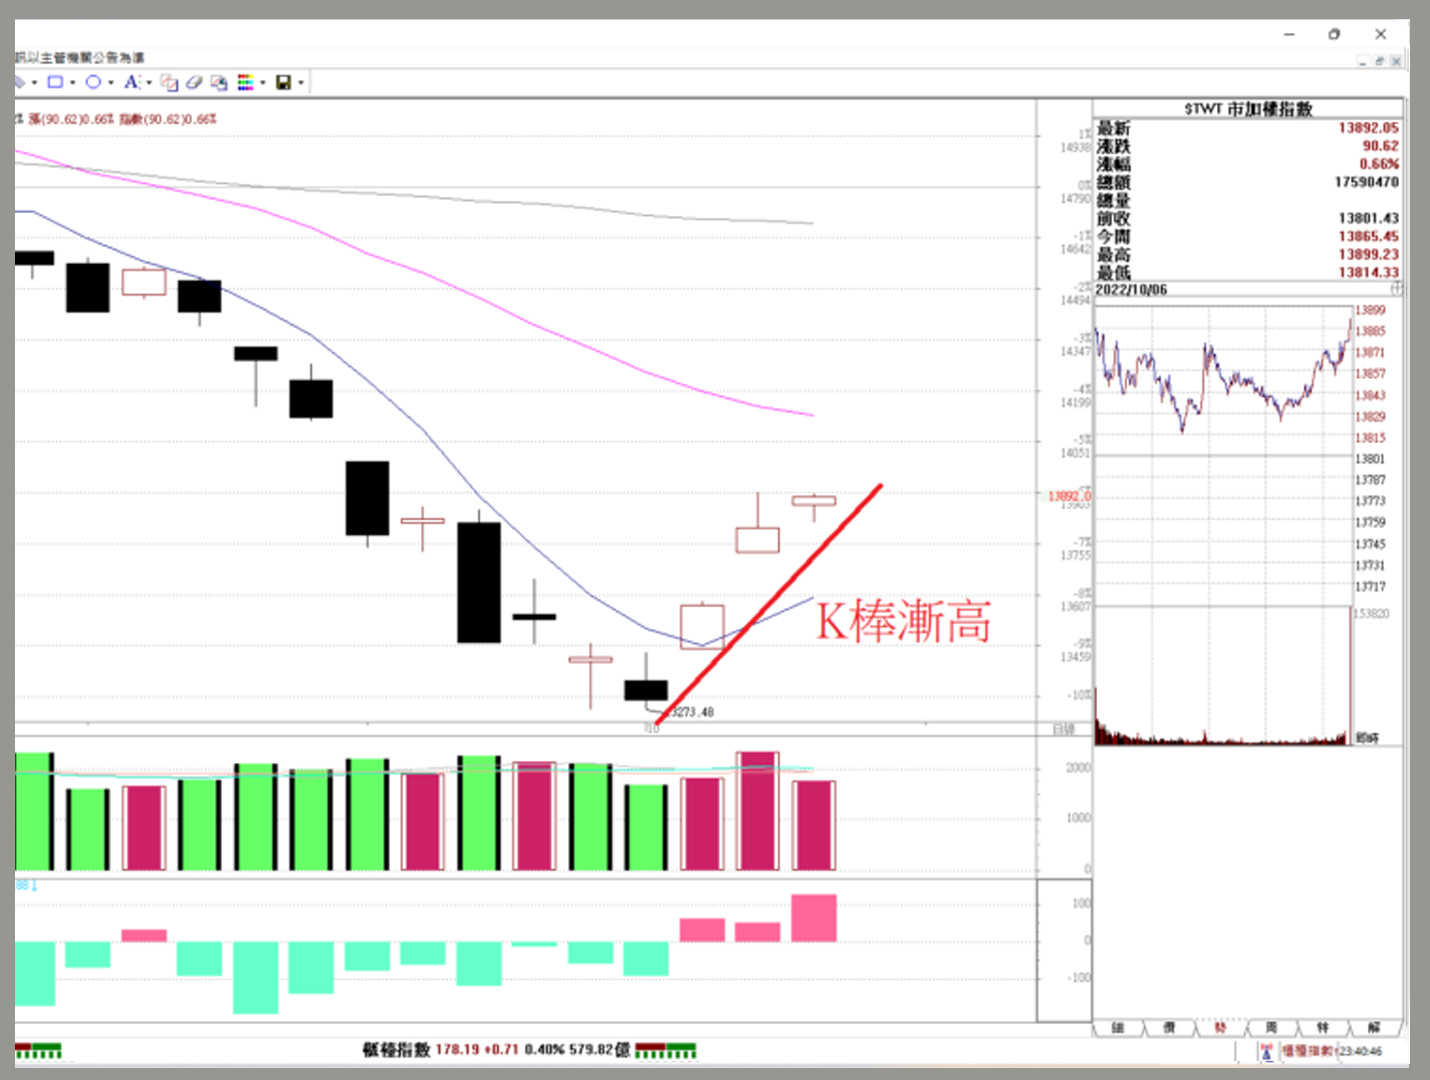Click the TWT 市加權指數 panel title
1430x1080 pixels.
click(x=1249, y=108)
